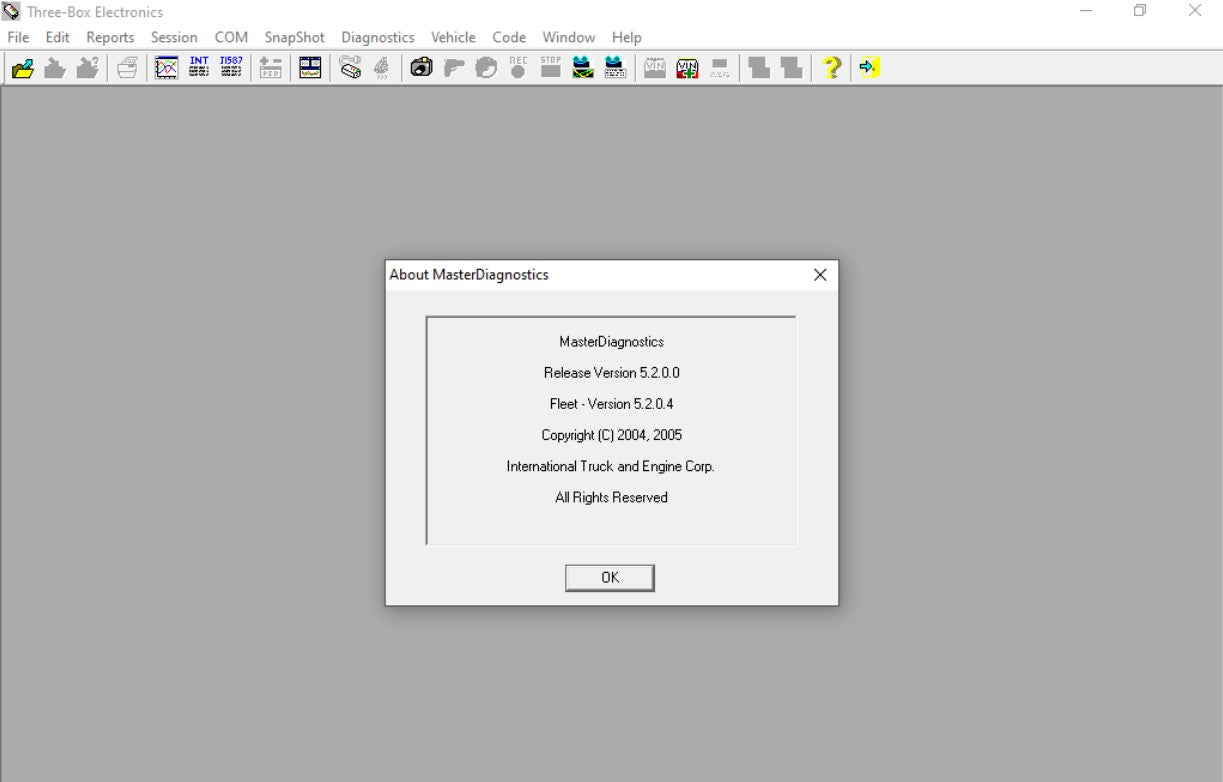Screen dimensions: 1223x782
Task: Click the COM connector cable icon
Action: (x=350, y=68)
